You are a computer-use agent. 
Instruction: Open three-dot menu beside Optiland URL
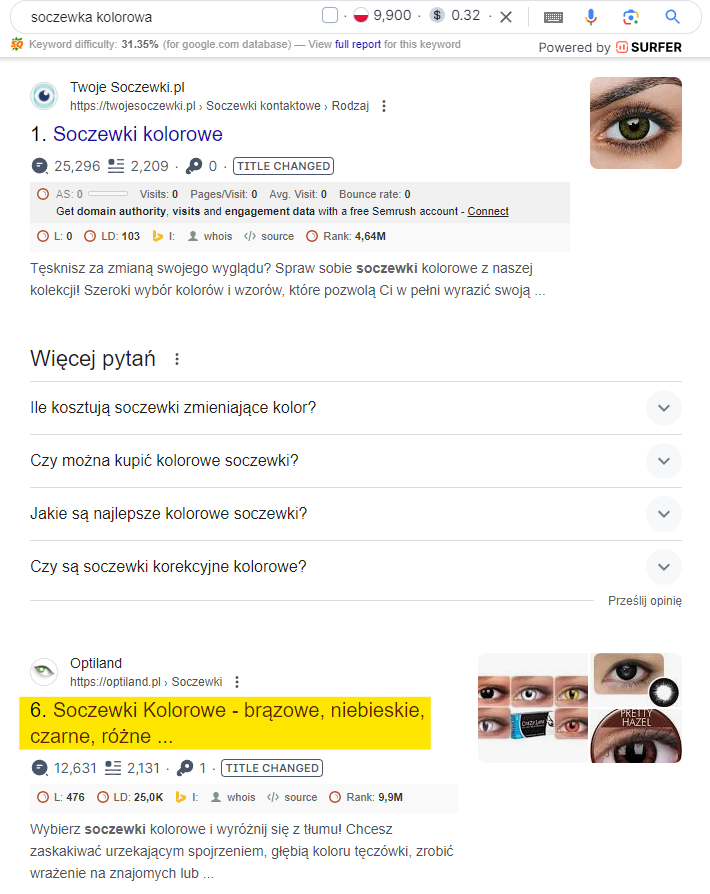[x=237, y=682]
